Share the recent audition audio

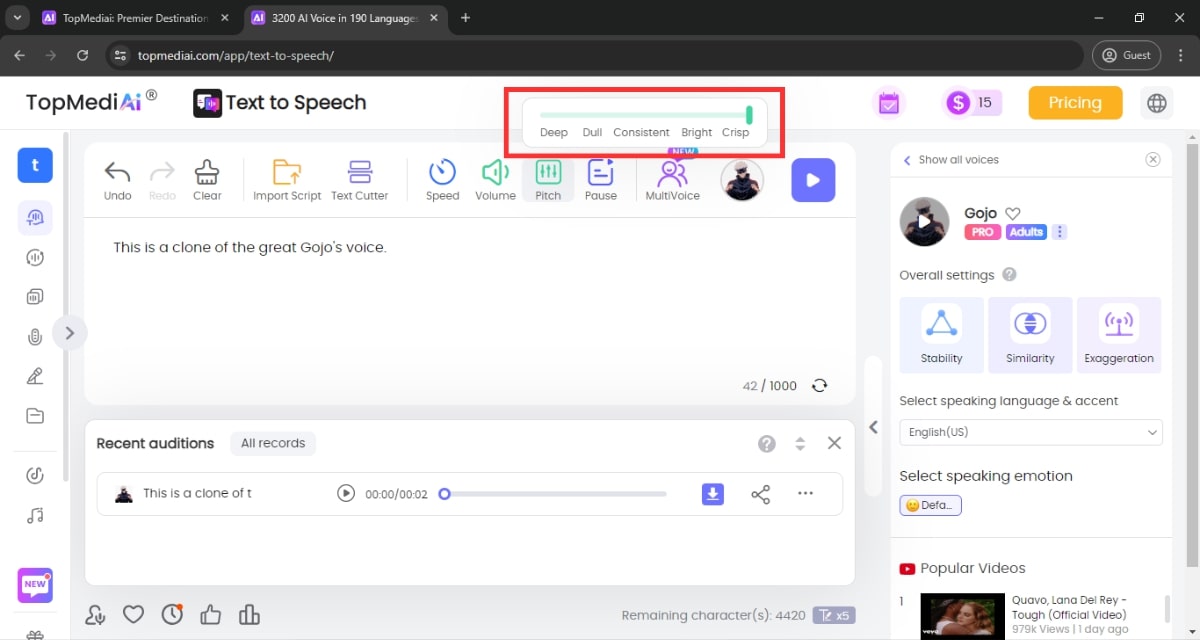coord(761,494)
